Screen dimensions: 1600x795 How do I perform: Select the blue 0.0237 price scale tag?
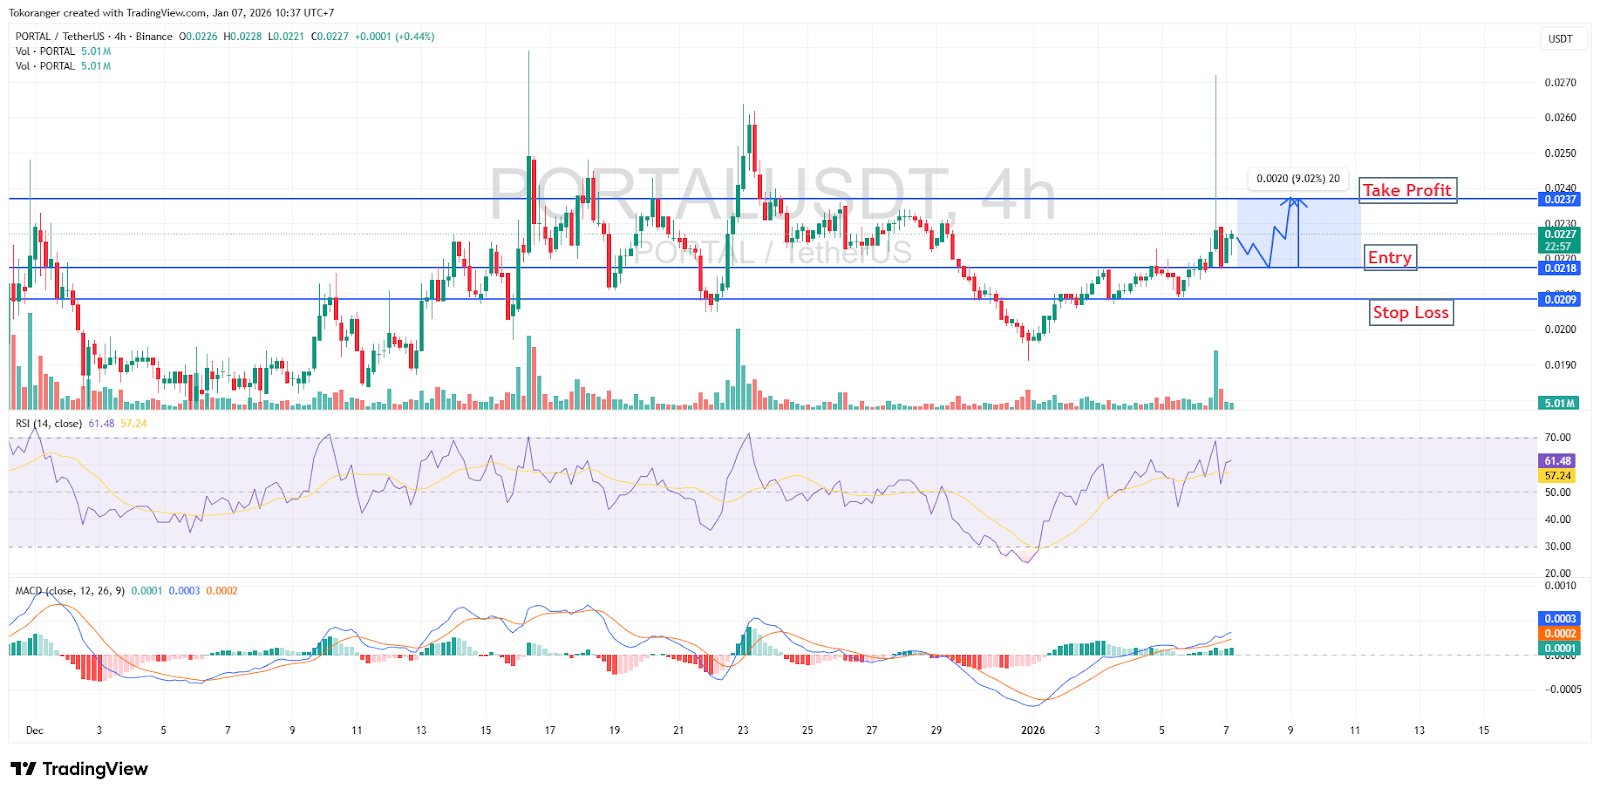click(1559, 199)
